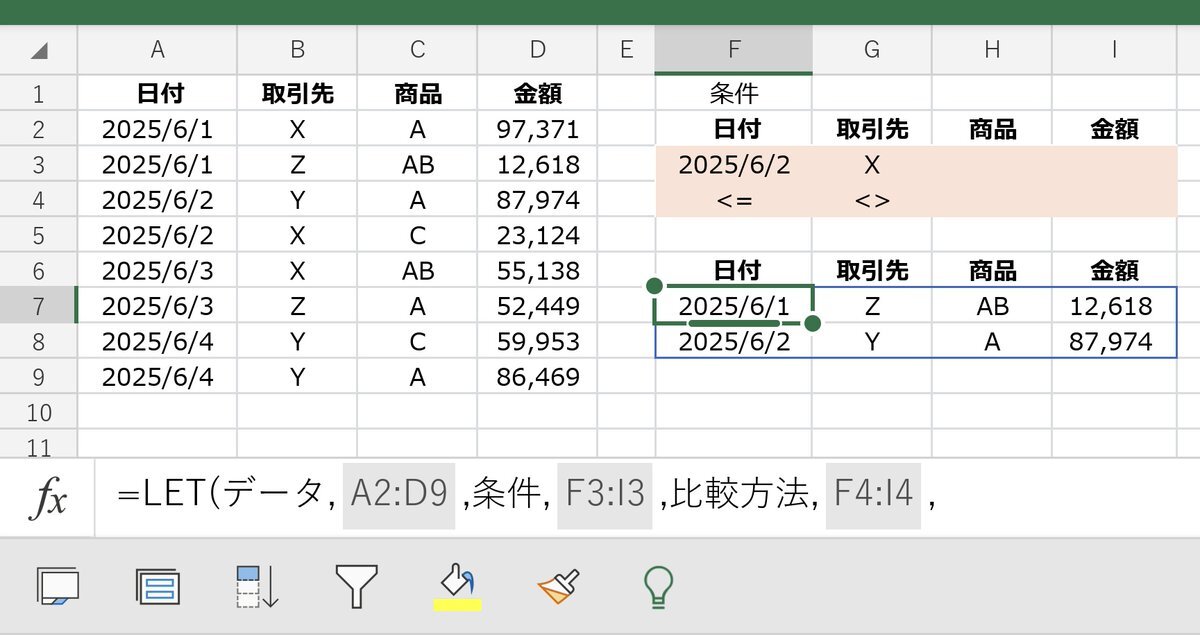Click cell B1 labeled 取引先
Screen dimensions: 1200x635
click(x=297, y=94)
